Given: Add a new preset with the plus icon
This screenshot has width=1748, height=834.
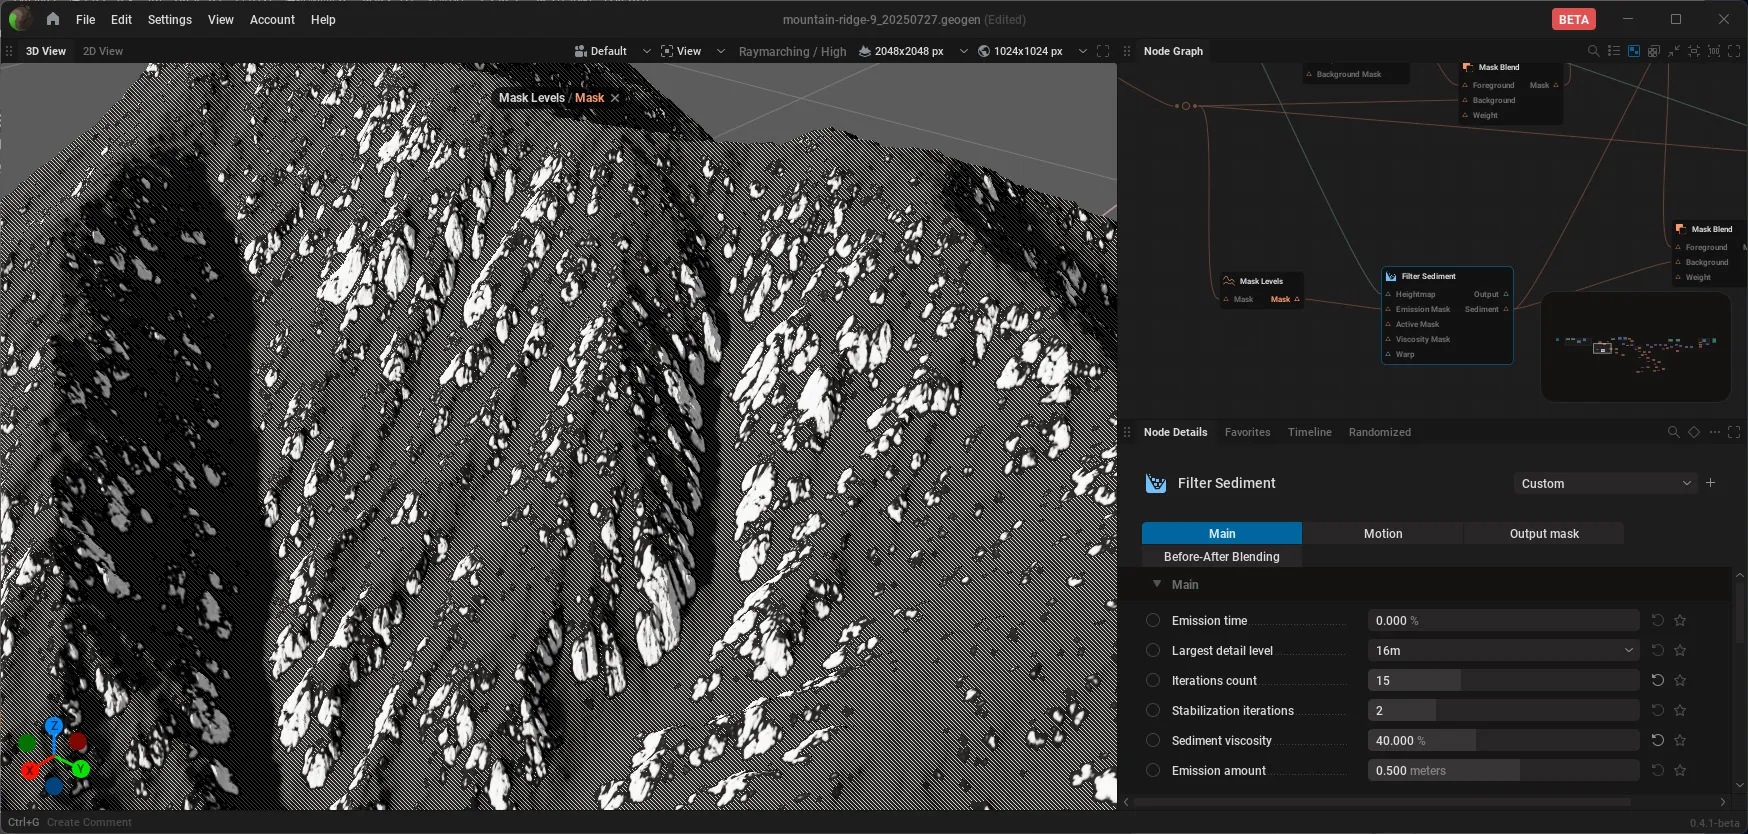Looking at the screenshot, I should [1711, 483].
